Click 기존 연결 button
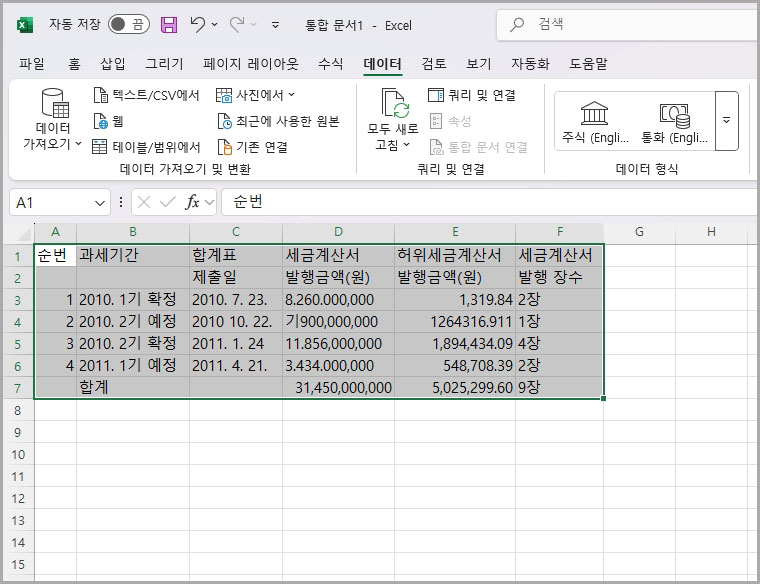 tap(253, 147)
